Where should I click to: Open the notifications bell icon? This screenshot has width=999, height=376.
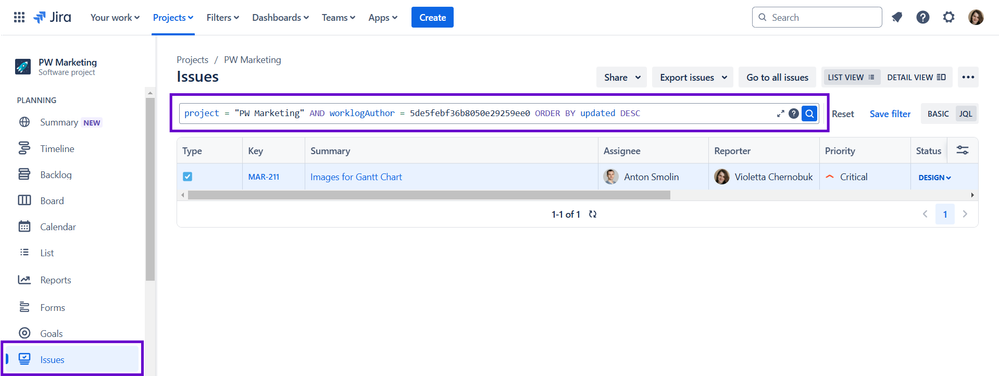(x=897, y=17)
